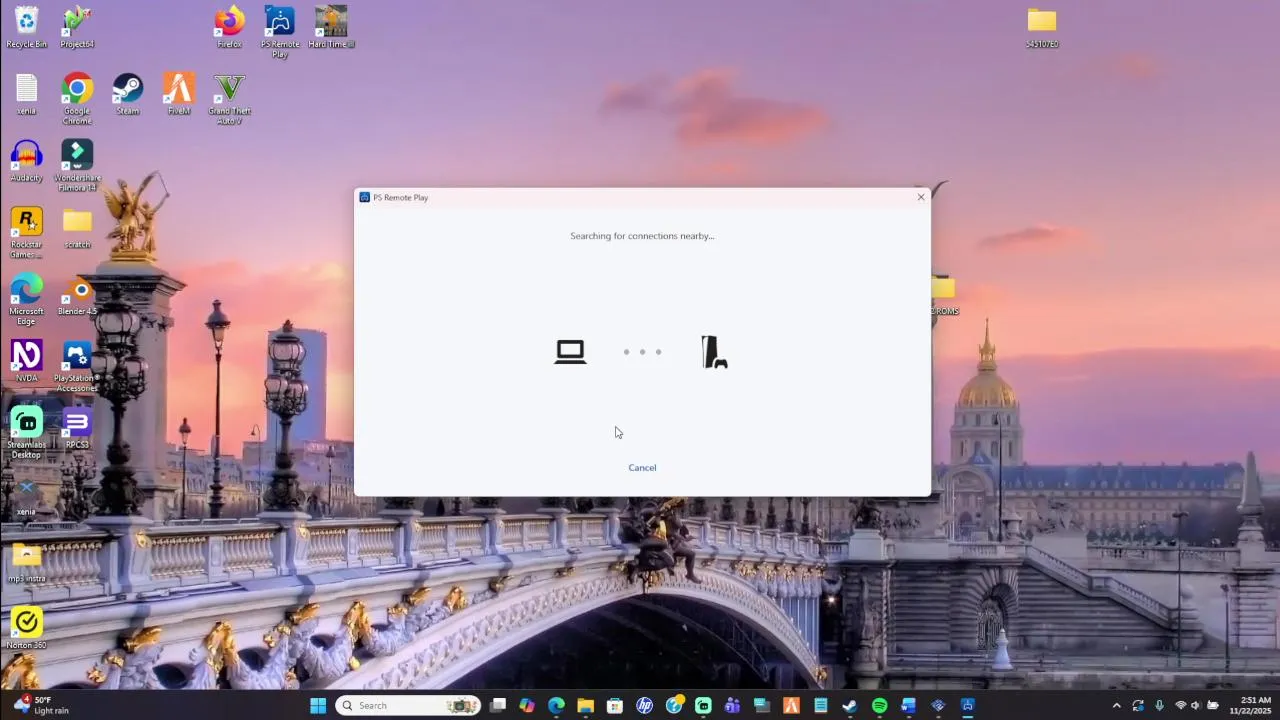The width and height of the screenshot is (1280, 720).
Task: Select the Audacity desktop shortcut
Action: pyautogui.click(x=27, y=161)
